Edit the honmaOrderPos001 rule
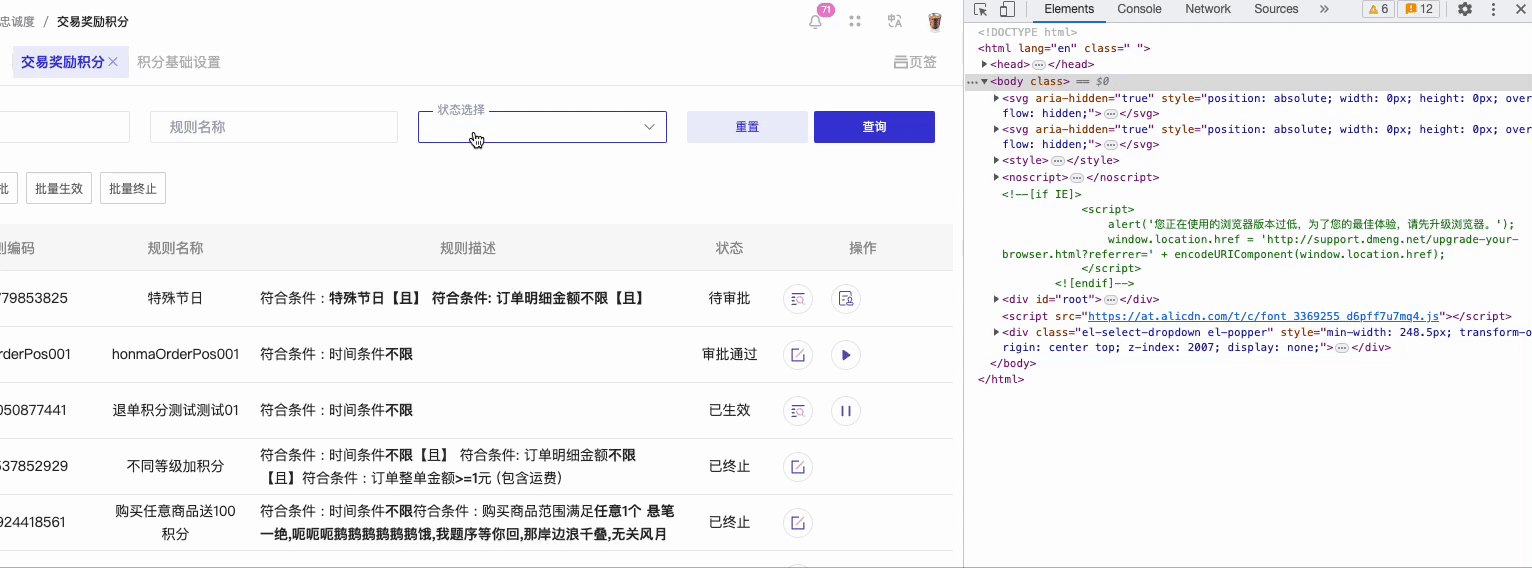Viewport: 1532px width, 568px height. (798, 354)
